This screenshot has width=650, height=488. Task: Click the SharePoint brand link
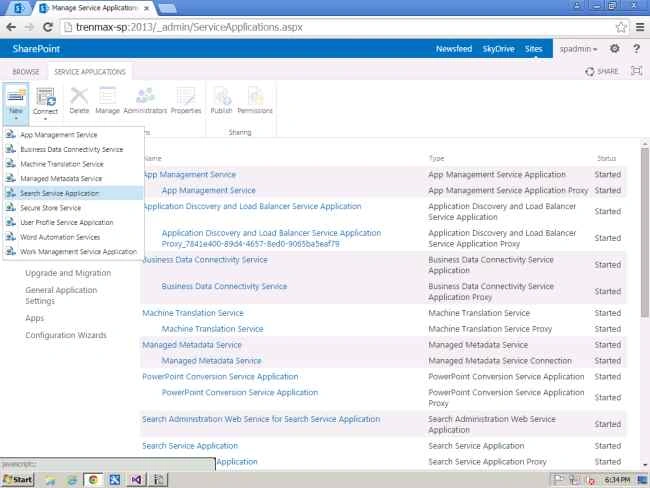tap(36, 49)
